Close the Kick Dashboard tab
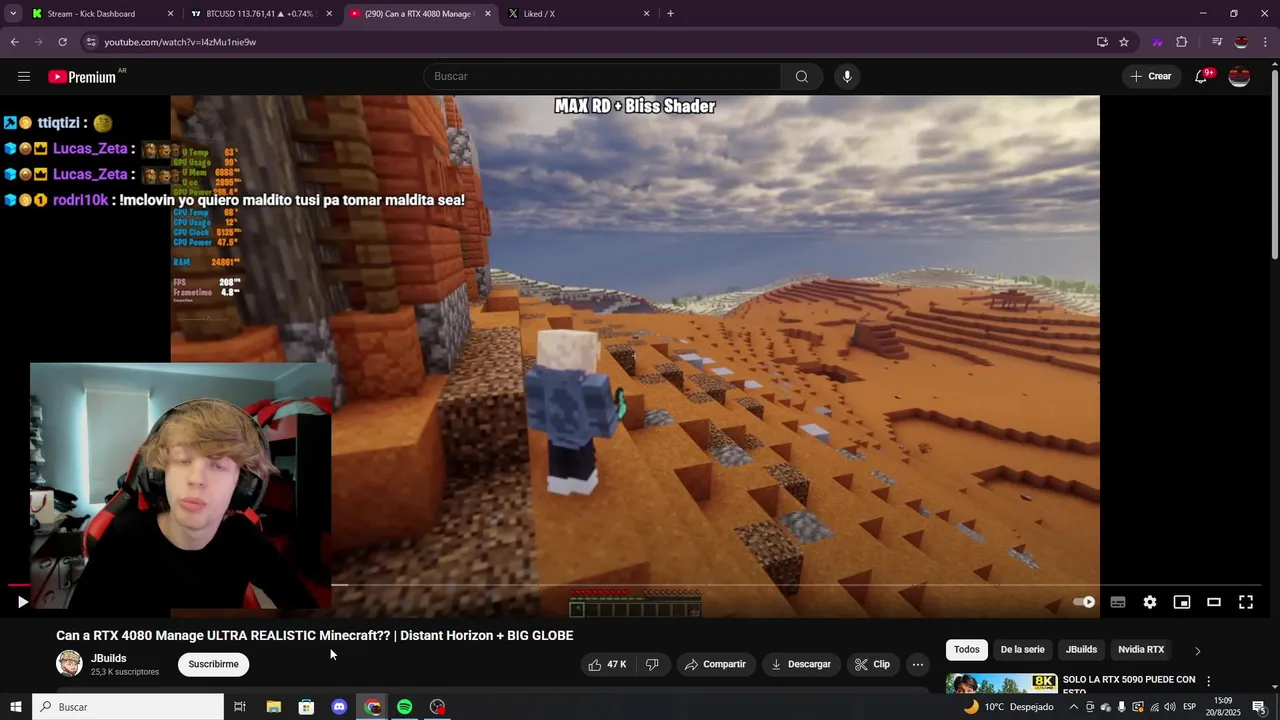 click(170, 14)
